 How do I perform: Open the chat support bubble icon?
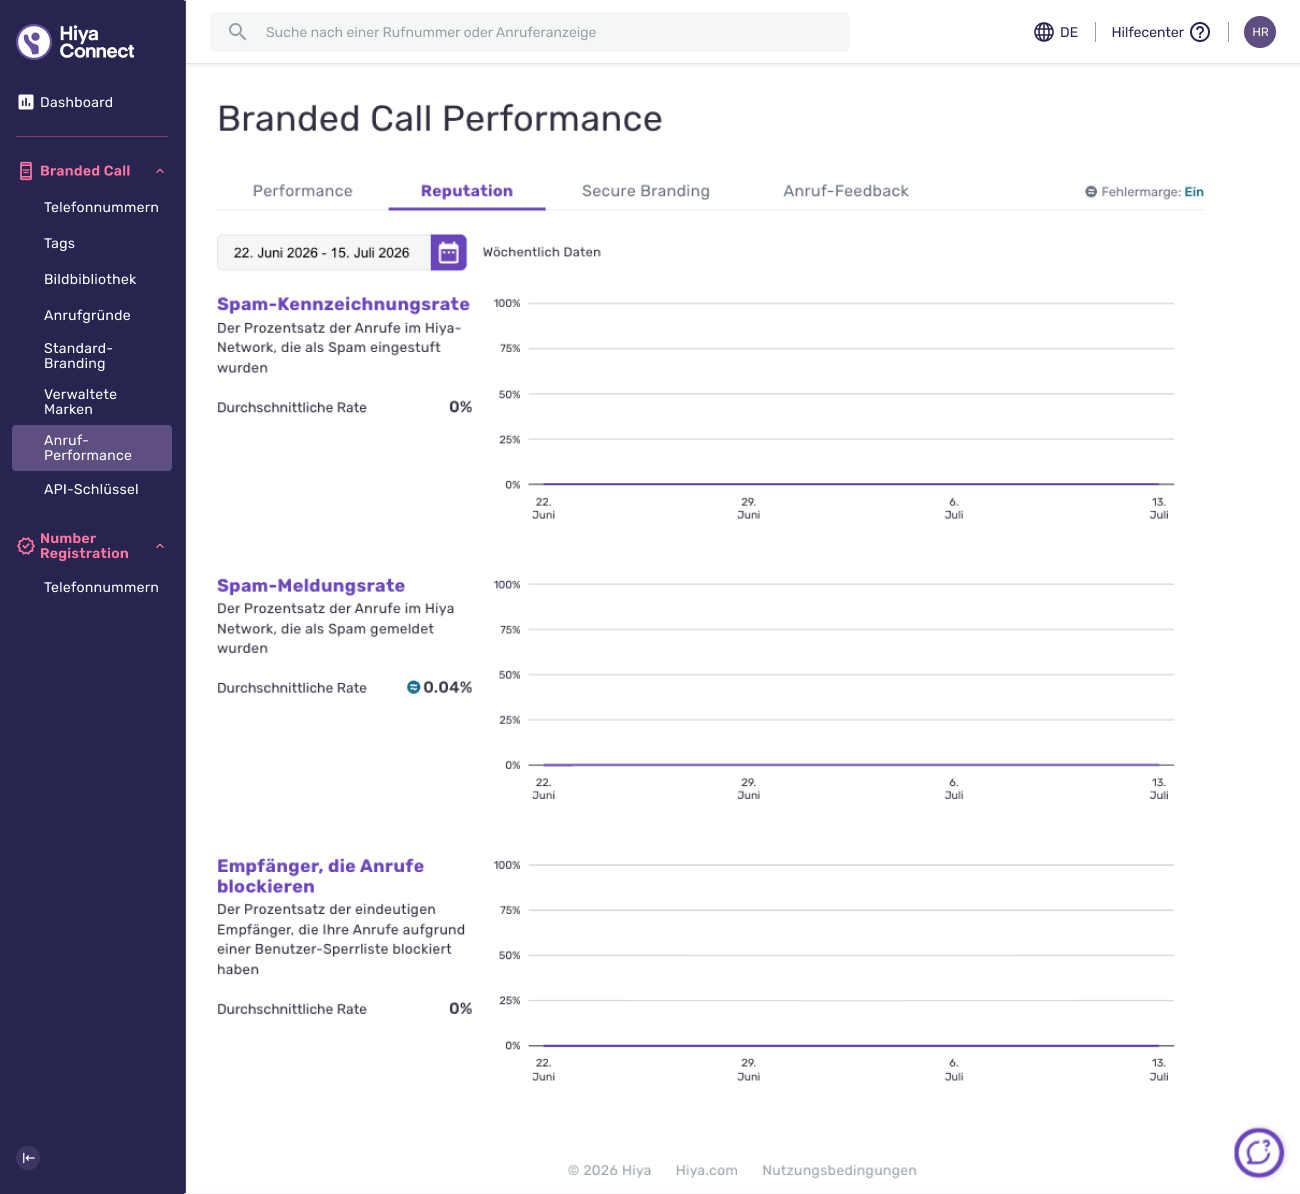[1259, 1153]
